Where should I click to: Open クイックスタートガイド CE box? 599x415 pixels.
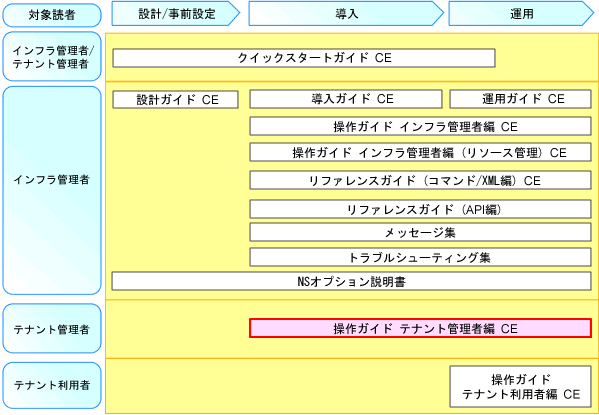point(304,58)
